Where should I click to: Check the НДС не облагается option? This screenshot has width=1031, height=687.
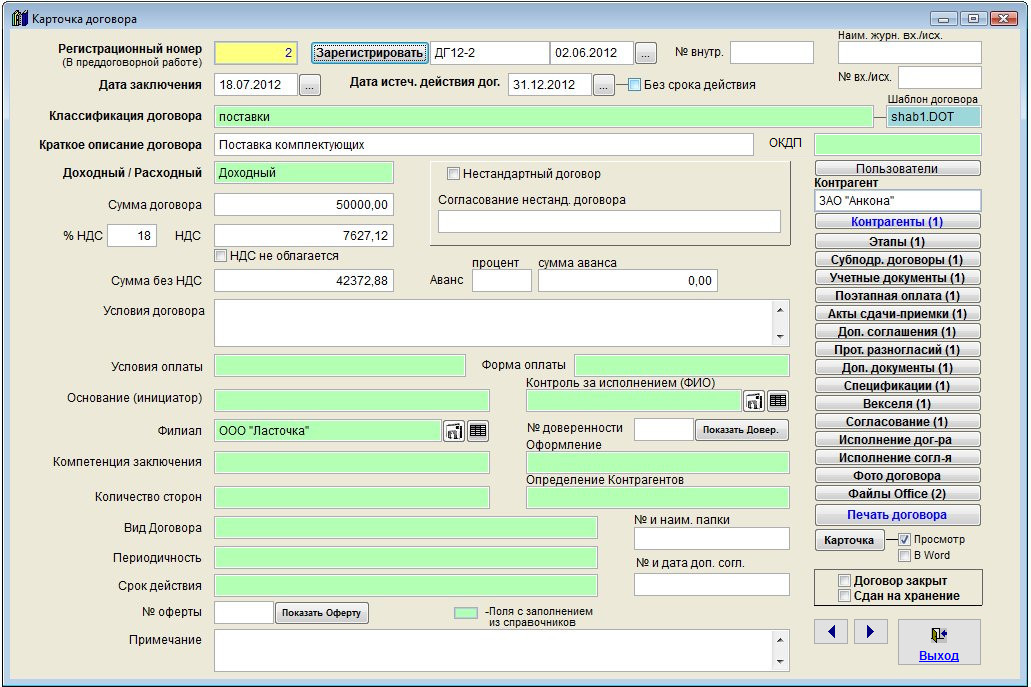pyautogui.click(x=221, y=256)
